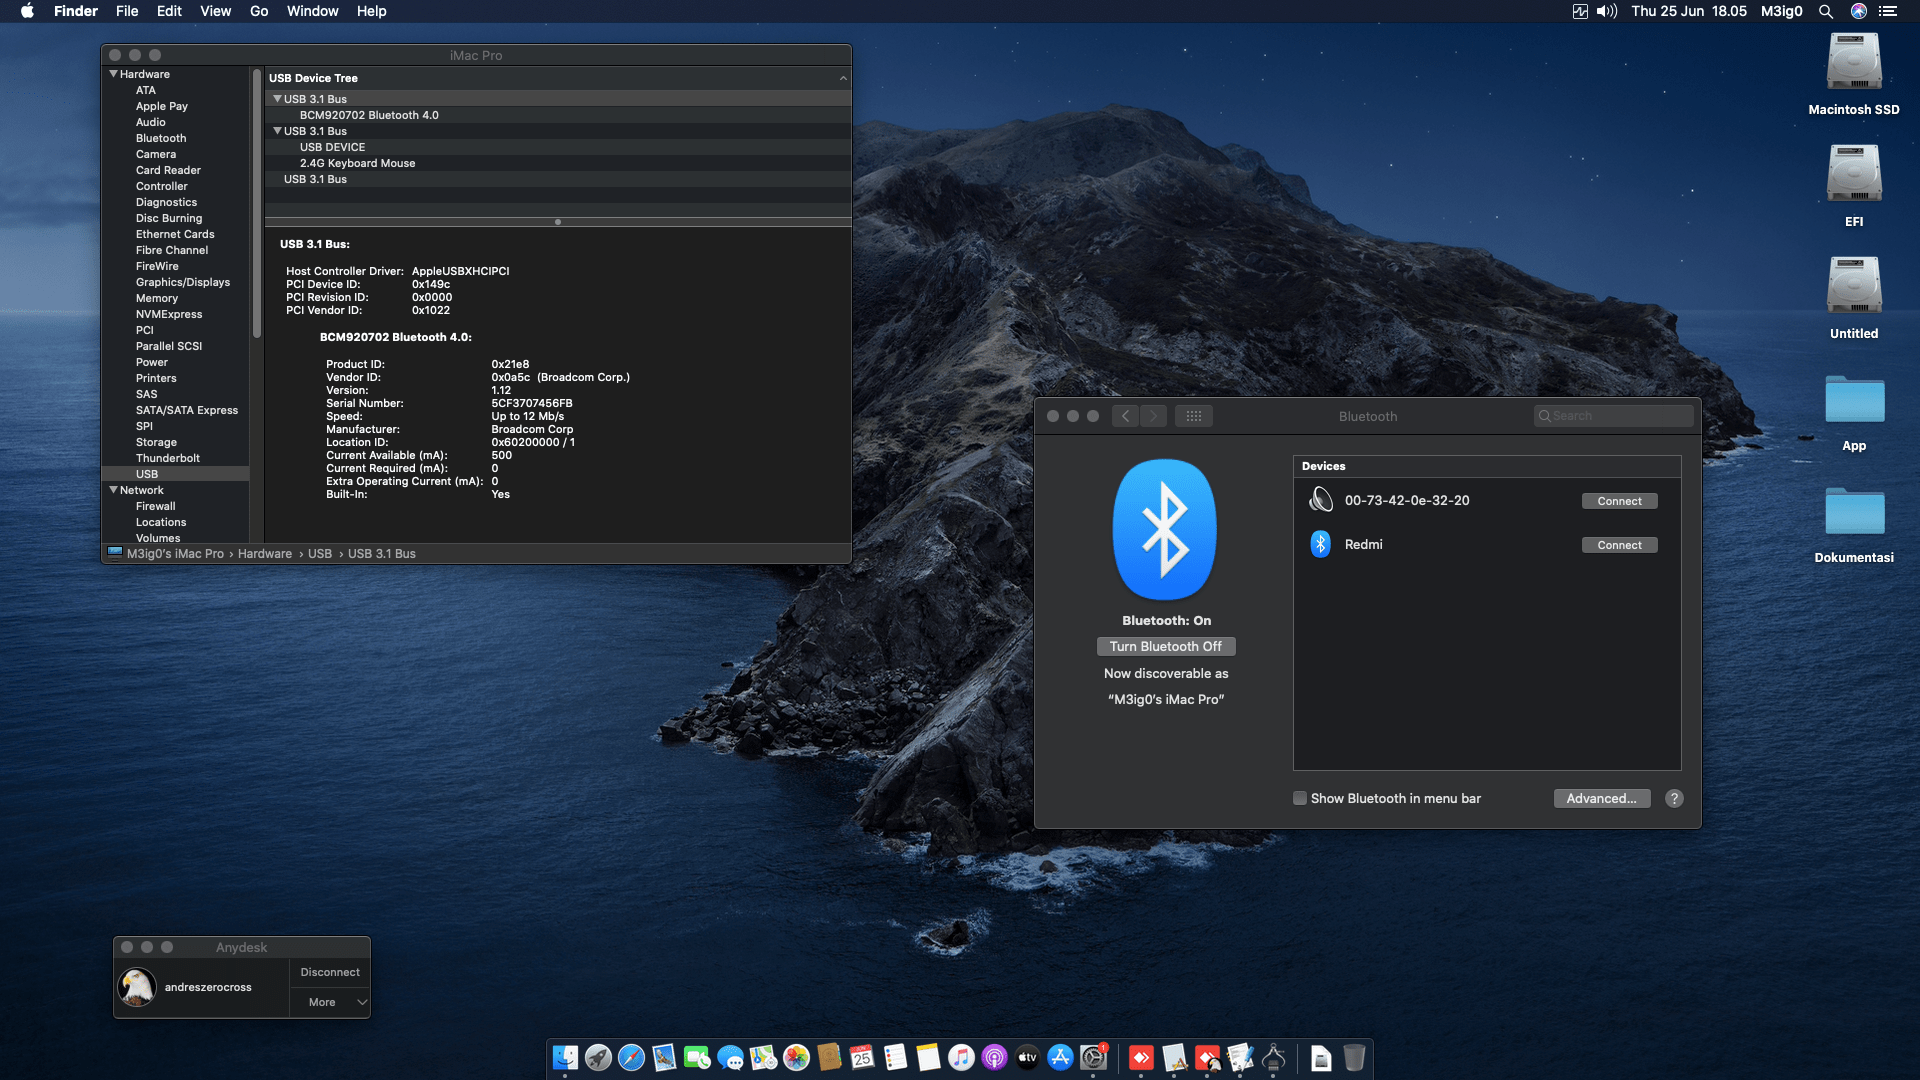This screenshot has width=1920, height=1080.
Task: Click Advanced... in Bluetooth preferences
Action: tap(1601, 798)
